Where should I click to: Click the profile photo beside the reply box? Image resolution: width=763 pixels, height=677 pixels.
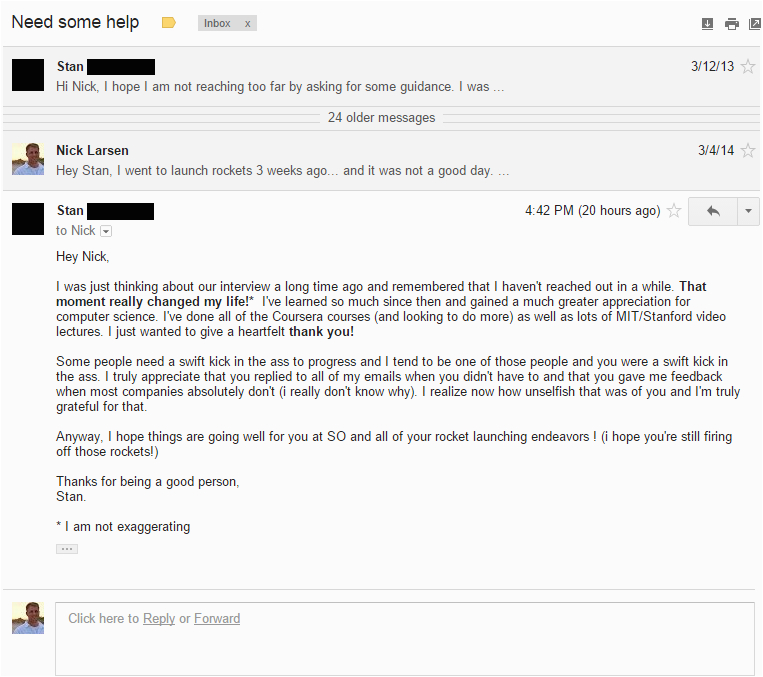click(28, 617)
